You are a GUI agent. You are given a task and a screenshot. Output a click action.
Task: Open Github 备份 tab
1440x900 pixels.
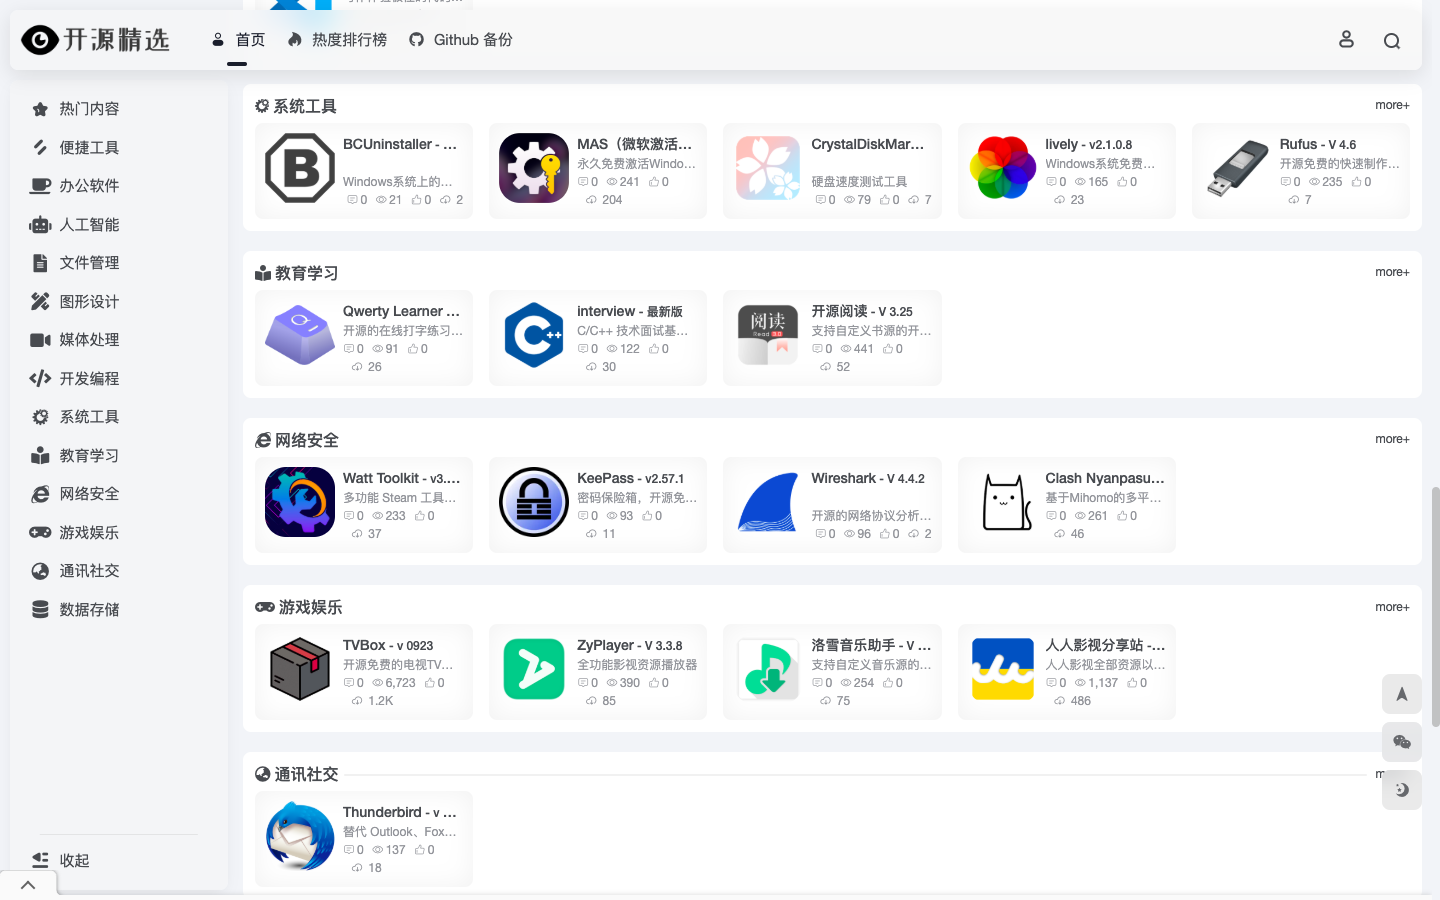[x=461, y=40]
